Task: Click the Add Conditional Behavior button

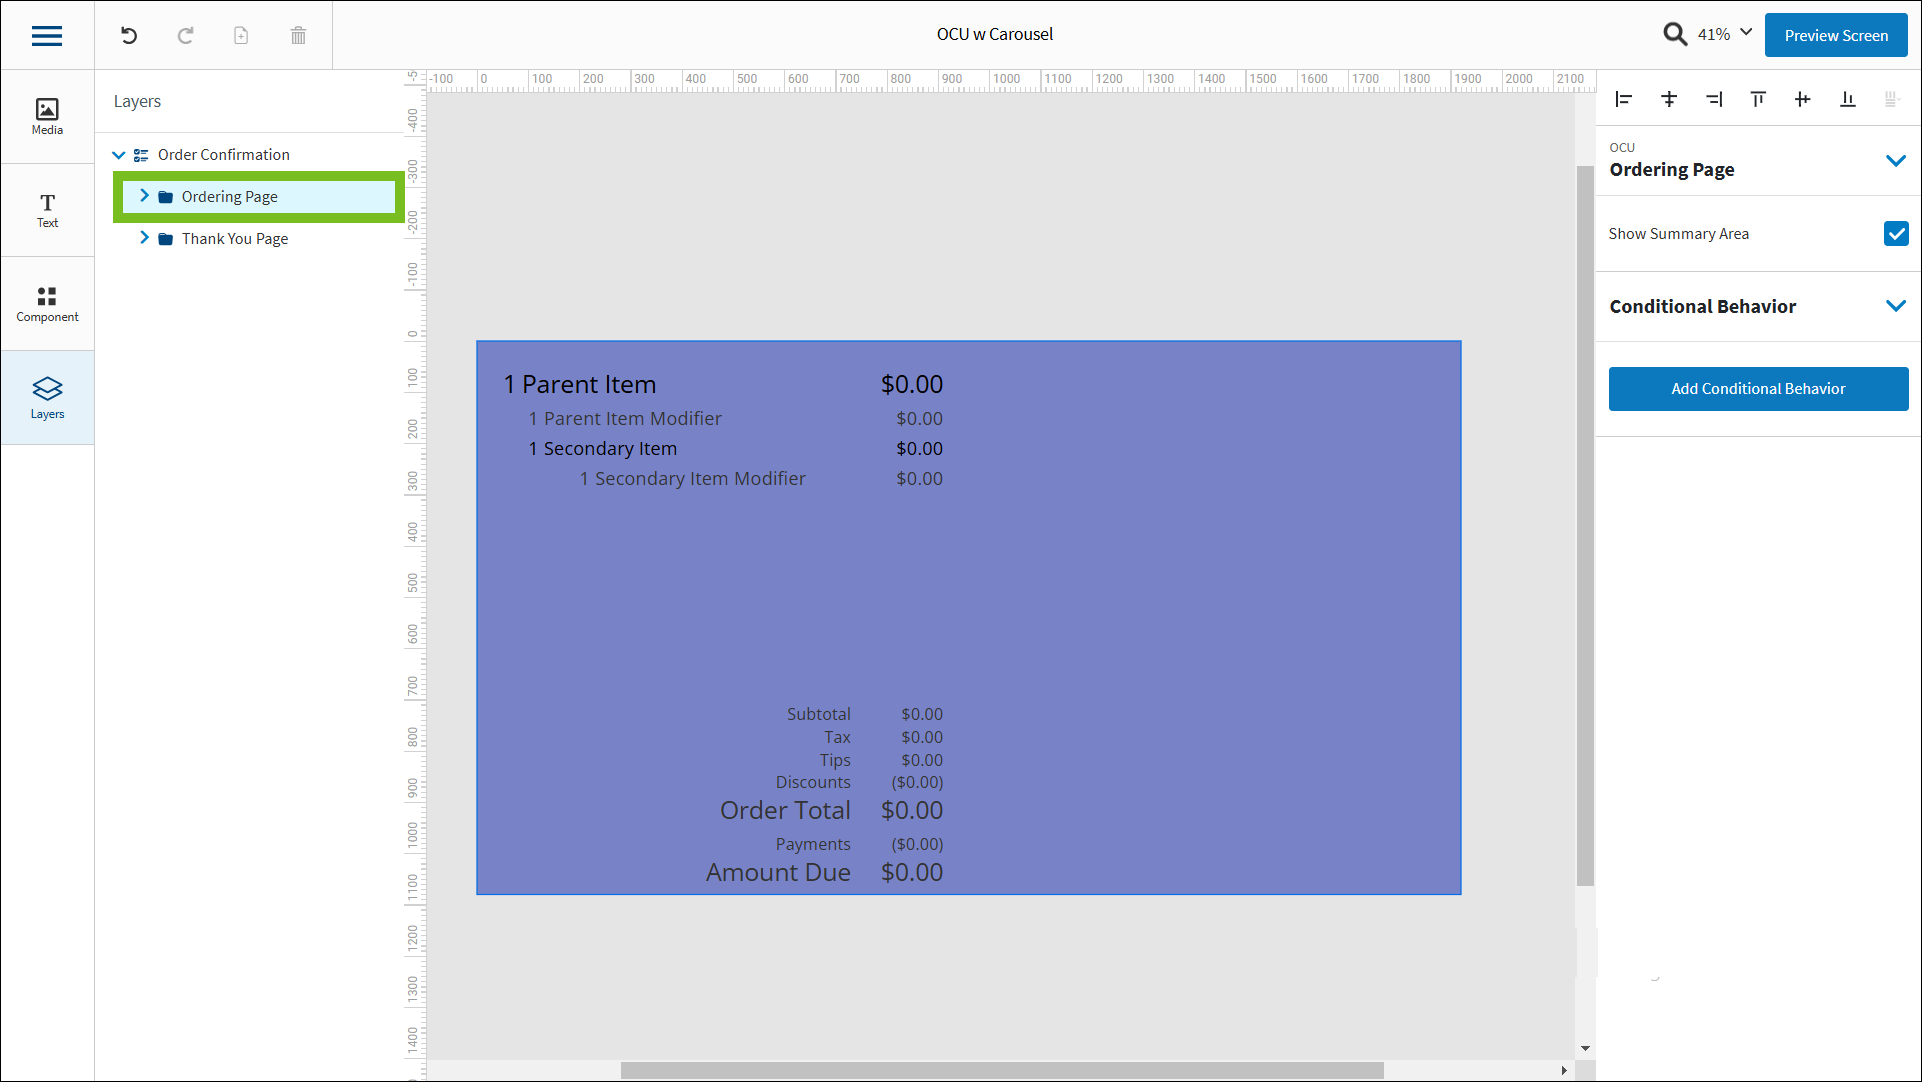Action: pos(1757,389)
